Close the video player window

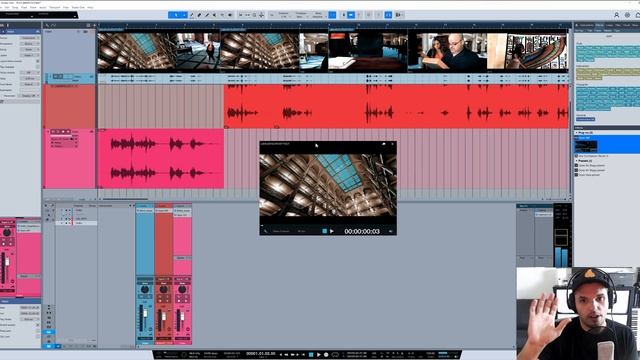[x=393, y=144]
